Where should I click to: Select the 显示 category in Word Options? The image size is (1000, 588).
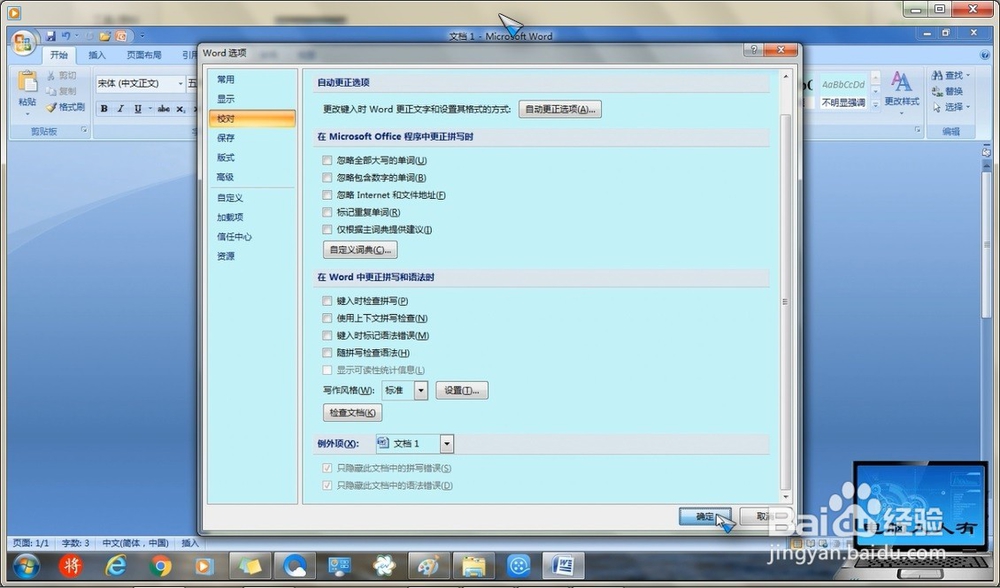point(252,99)
